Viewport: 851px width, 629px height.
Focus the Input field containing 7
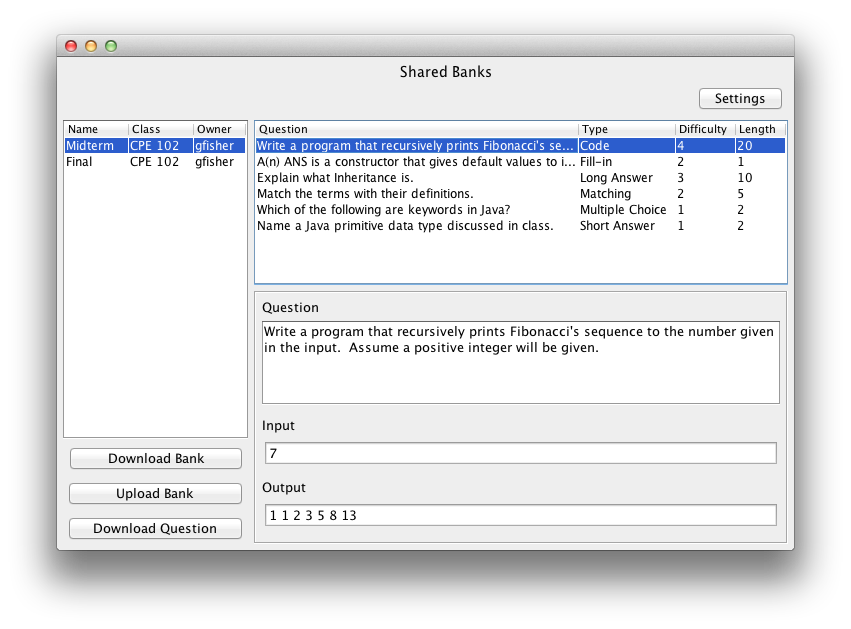click(520, 454)
